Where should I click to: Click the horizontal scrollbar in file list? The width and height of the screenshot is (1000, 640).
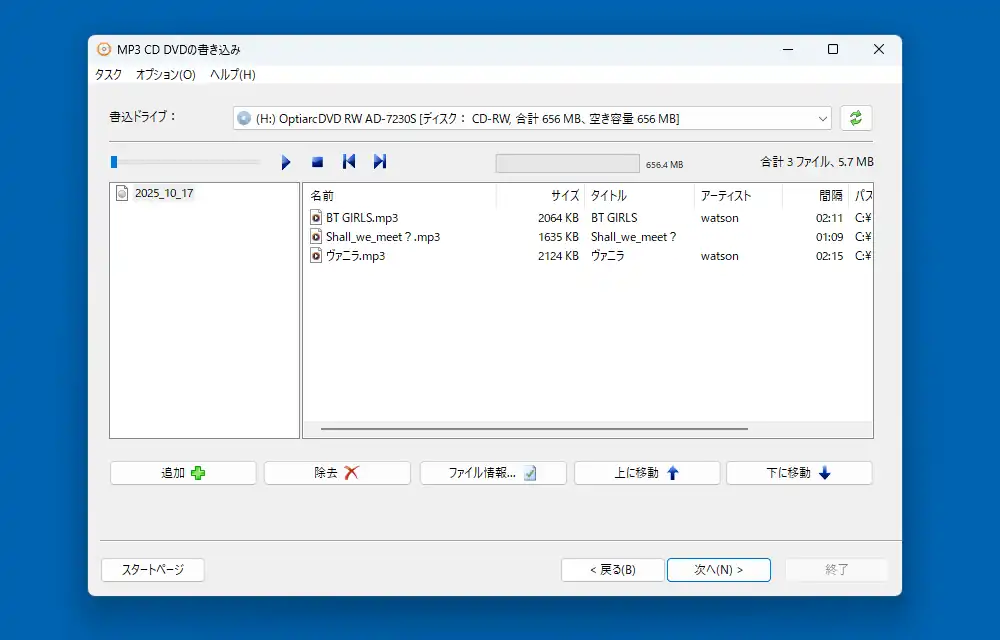[534, 429]
